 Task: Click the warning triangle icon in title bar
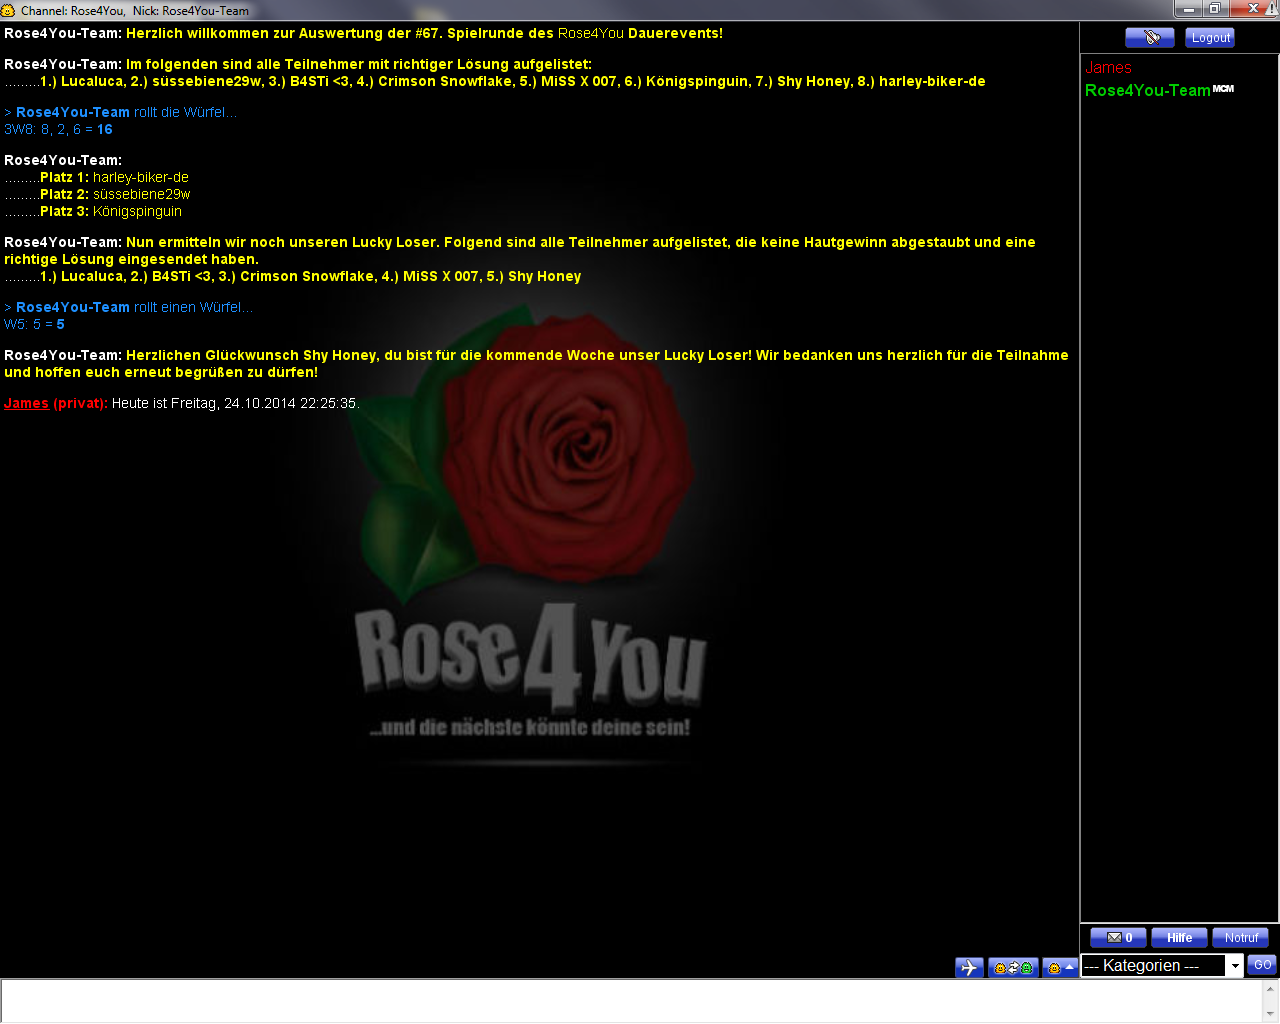click(1272, 8)
